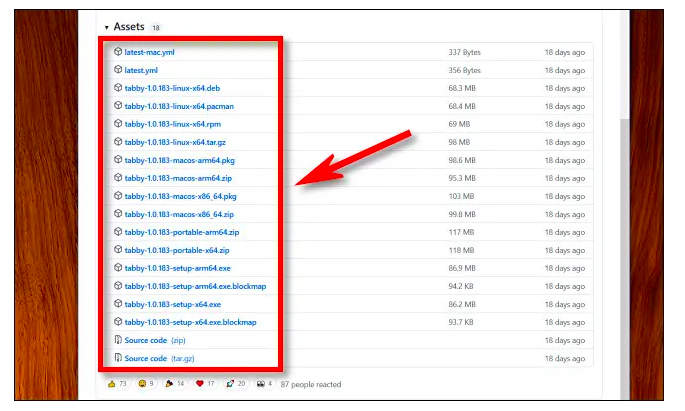This screenshot has width=685, height=411.
Task: Open tabby-1.0.183-setup-arm64.exe.blockmap link
Action: pyautogui.click(x=195, y=287)
